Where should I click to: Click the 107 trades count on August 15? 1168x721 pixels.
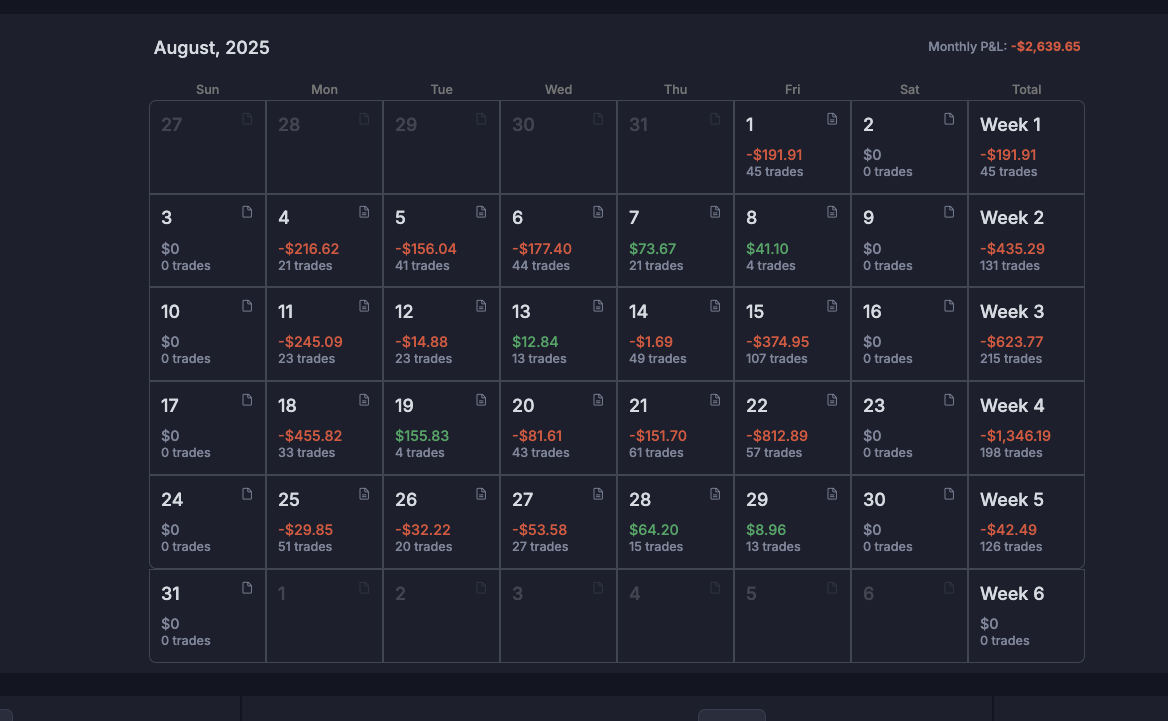776,359
